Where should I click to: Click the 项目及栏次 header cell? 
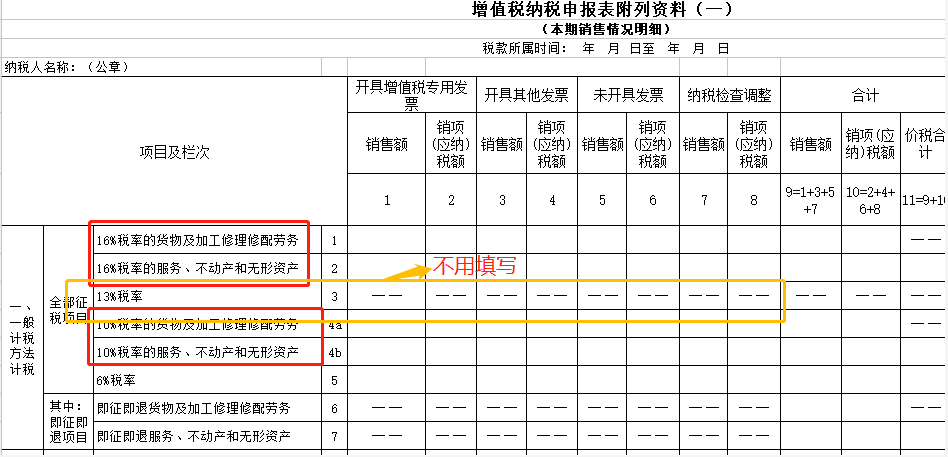(x=174, y=152)
